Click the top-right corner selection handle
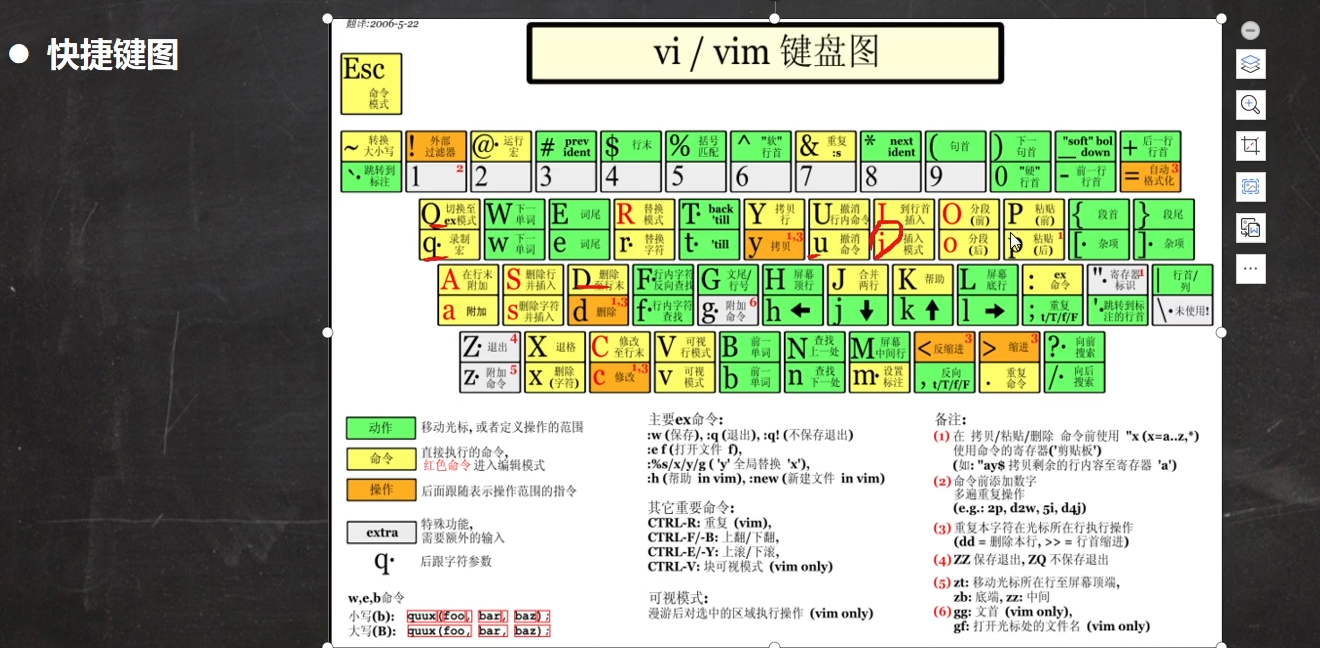 (1221, 18)
